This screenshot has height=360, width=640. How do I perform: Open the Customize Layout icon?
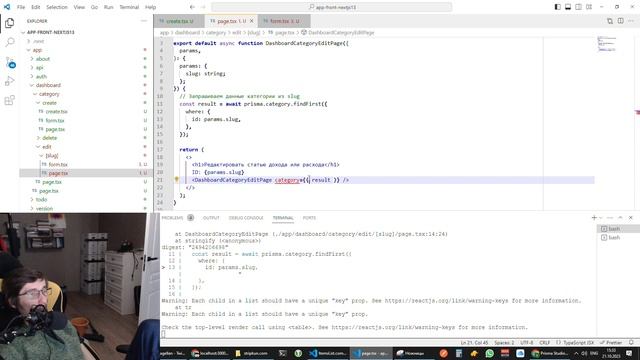pyautogui.click(x=589, y=7)
